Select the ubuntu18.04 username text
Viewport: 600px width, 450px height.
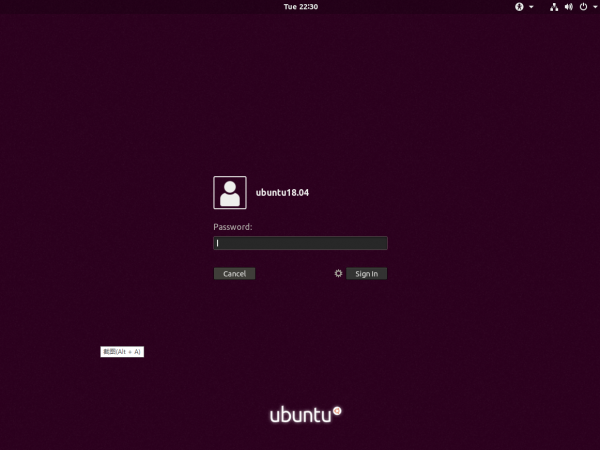282,192
